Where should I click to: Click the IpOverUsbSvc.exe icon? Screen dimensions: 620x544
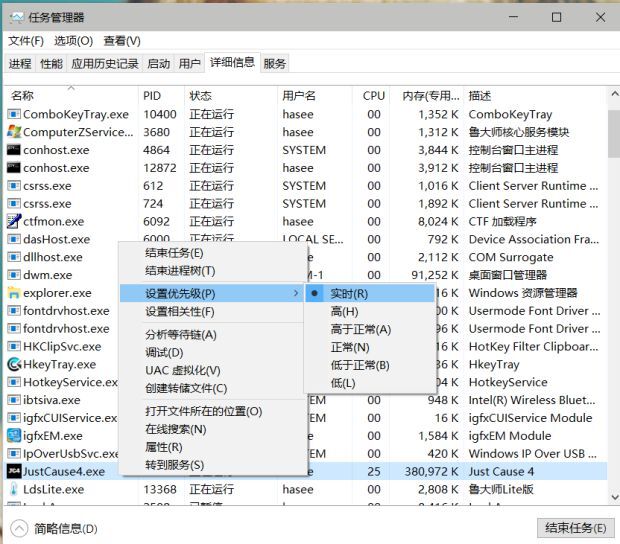click(x=14, y=453)
